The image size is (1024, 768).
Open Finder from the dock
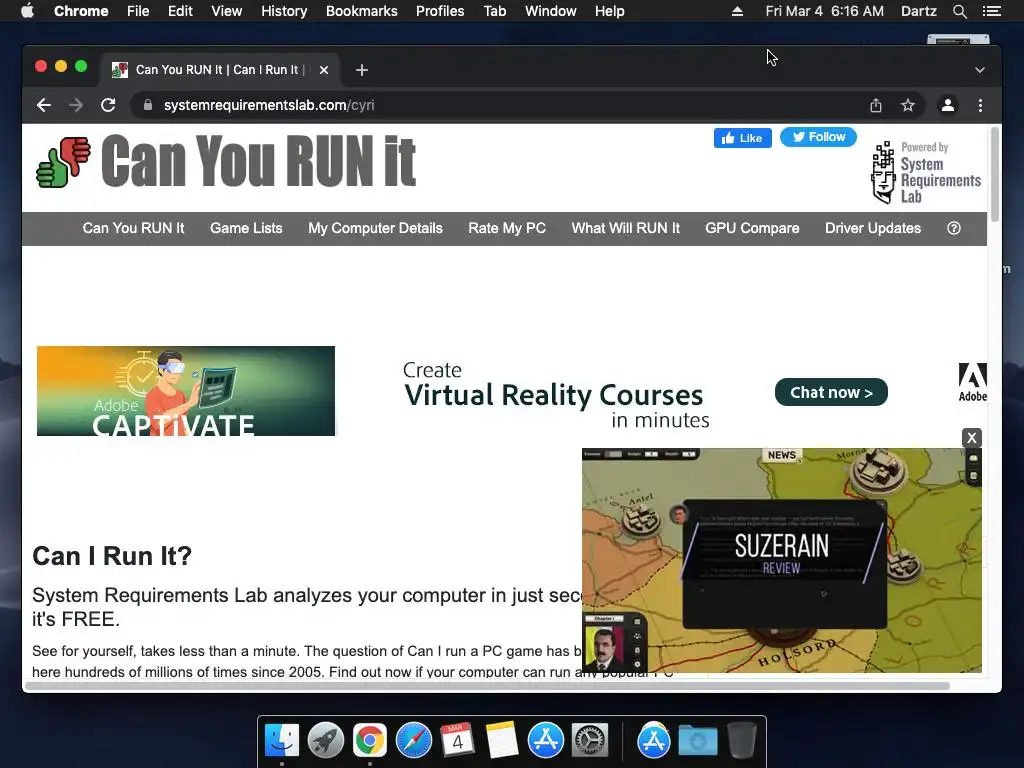pos(282,741)
